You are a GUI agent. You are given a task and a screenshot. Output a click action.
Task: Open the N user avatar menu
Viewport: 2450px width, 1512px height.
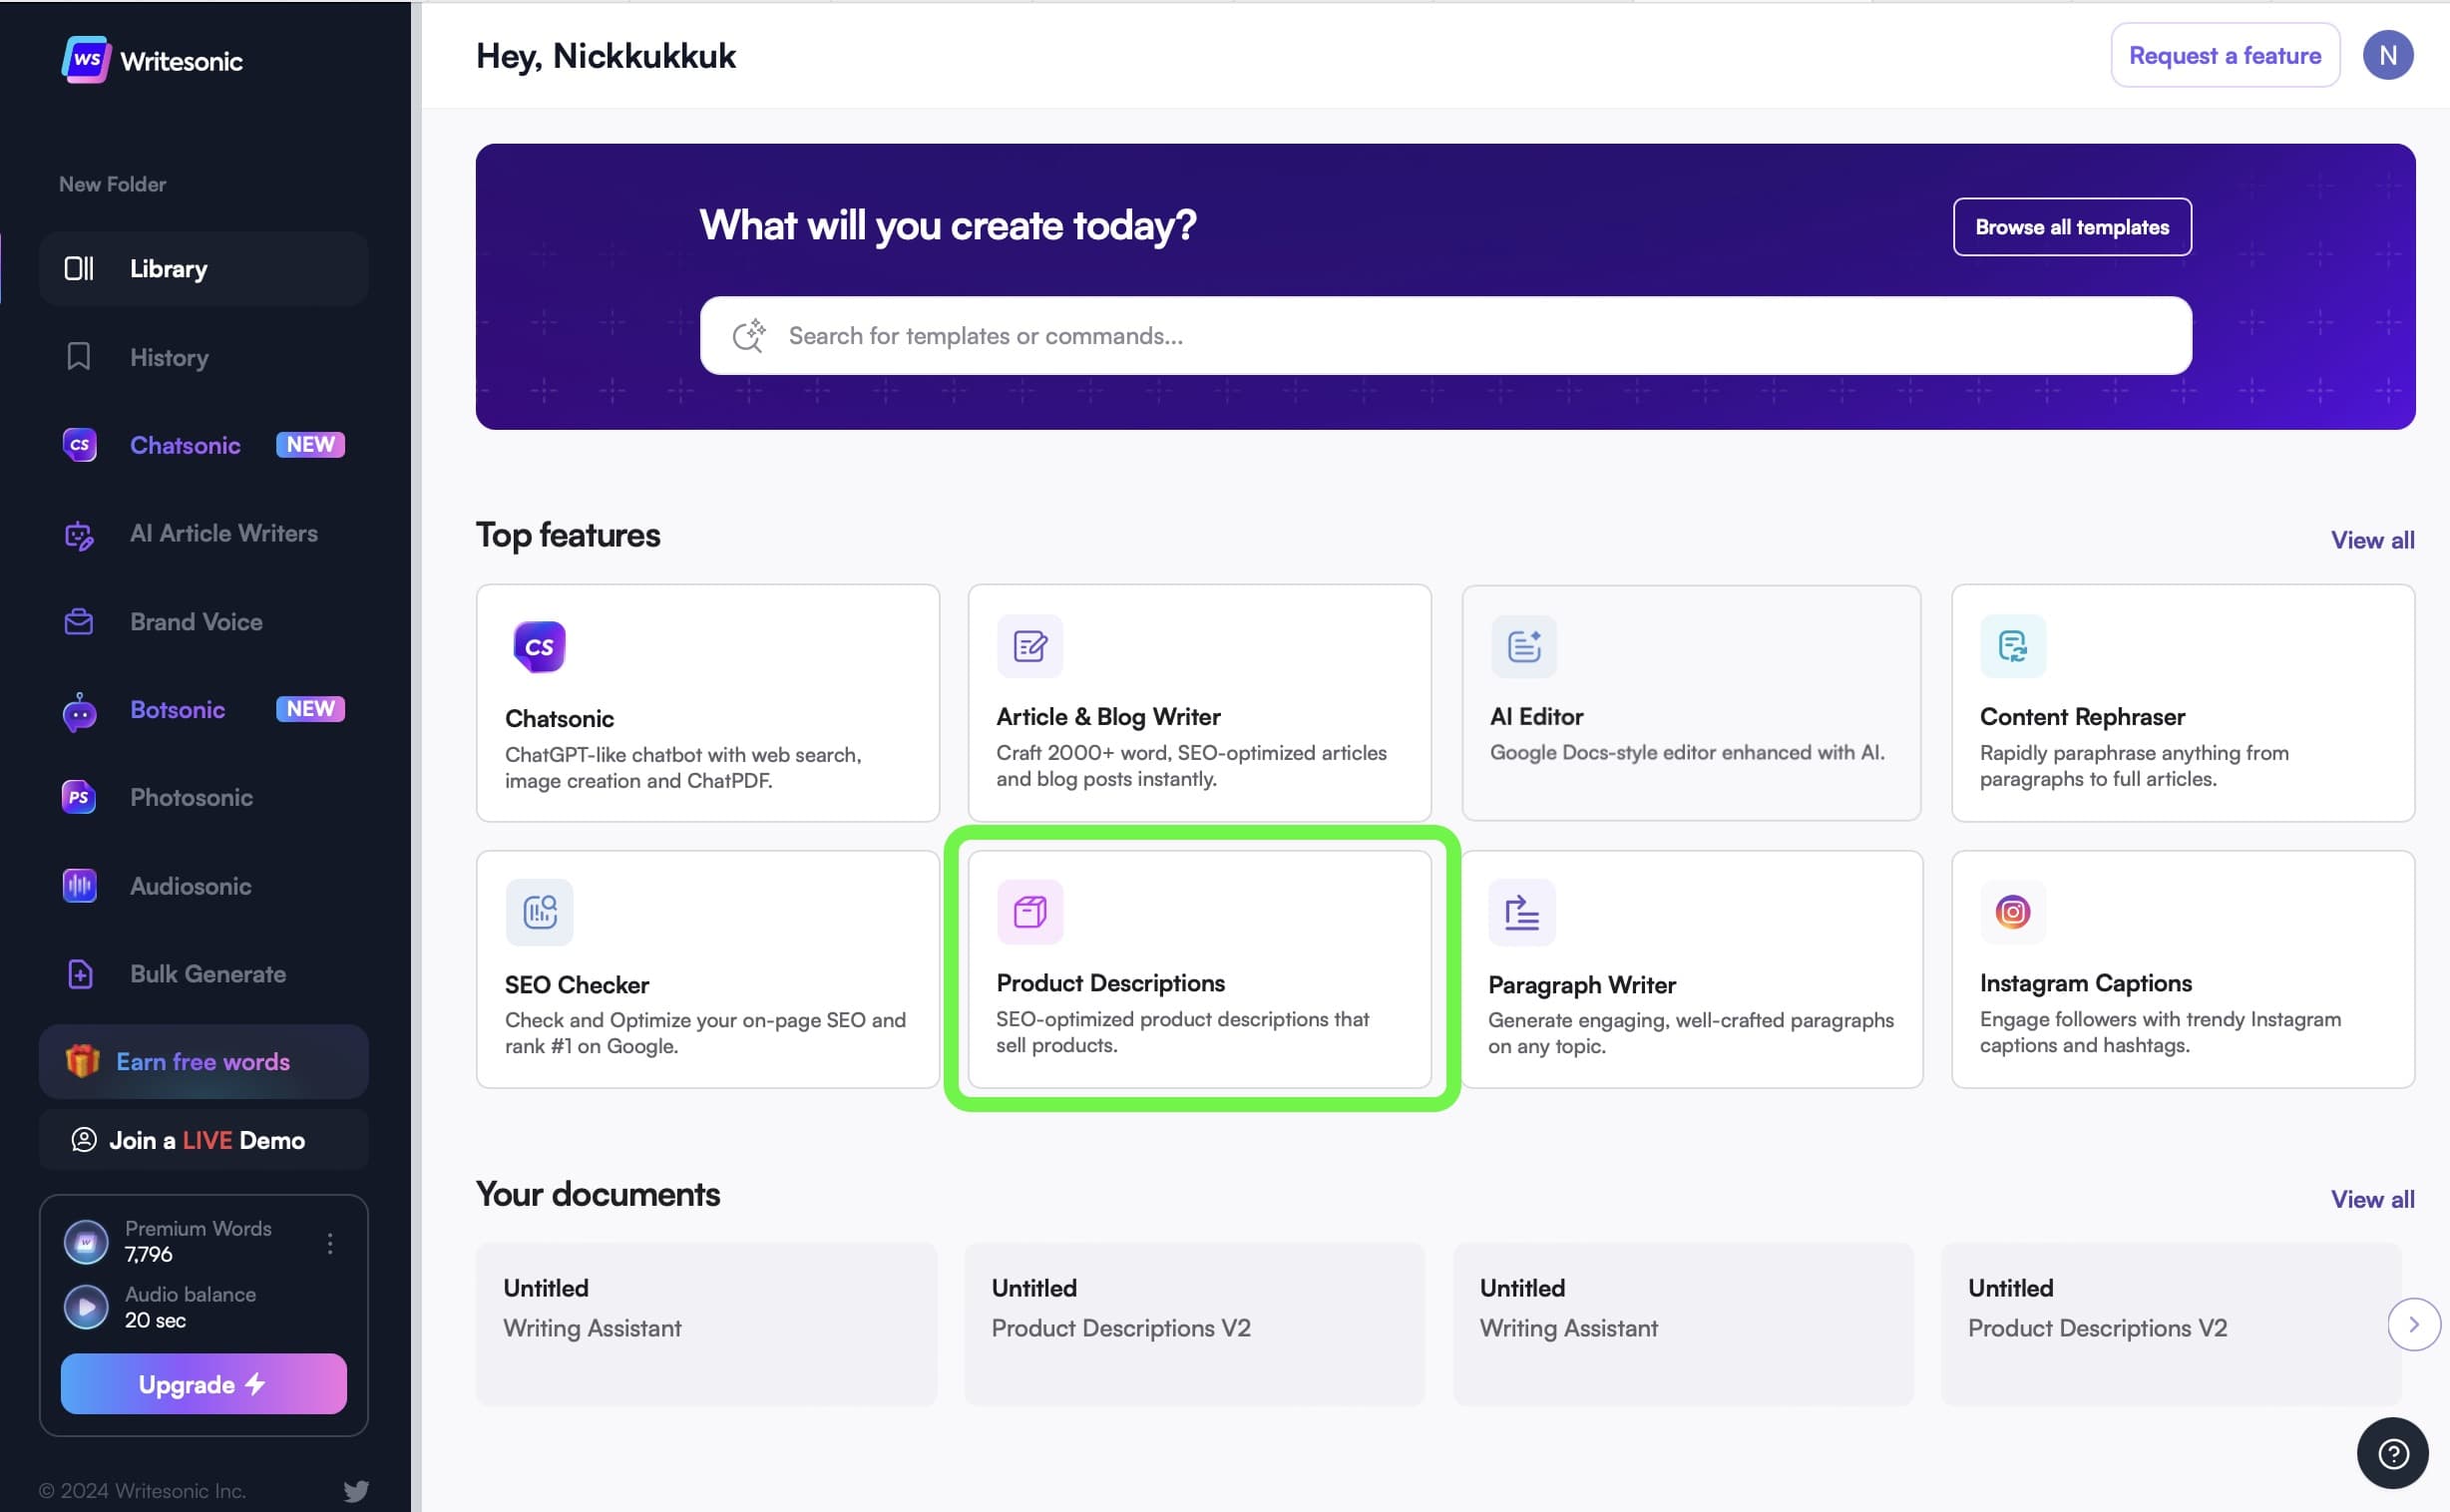(x=2387, y=56)
